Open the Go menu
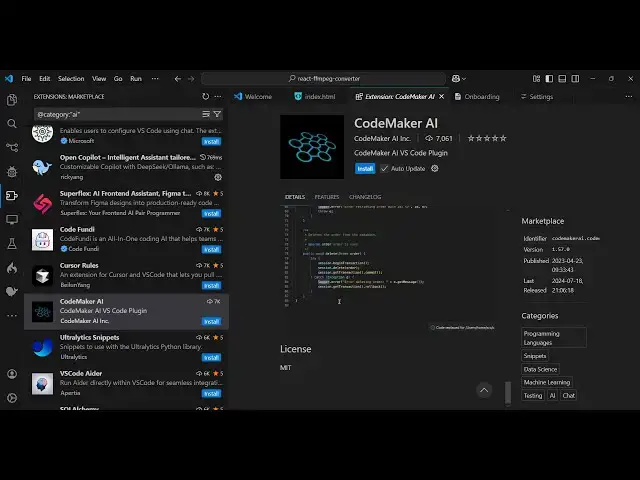 (118, 78)
